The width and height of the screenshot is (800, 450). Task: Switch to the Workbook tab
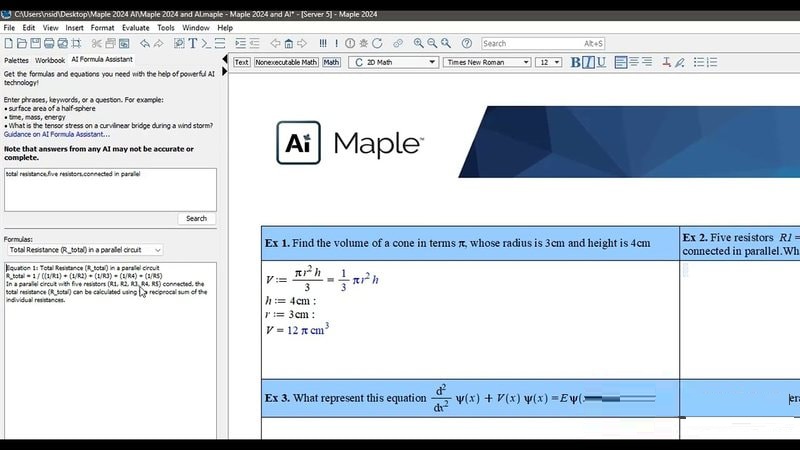[50, 60]
